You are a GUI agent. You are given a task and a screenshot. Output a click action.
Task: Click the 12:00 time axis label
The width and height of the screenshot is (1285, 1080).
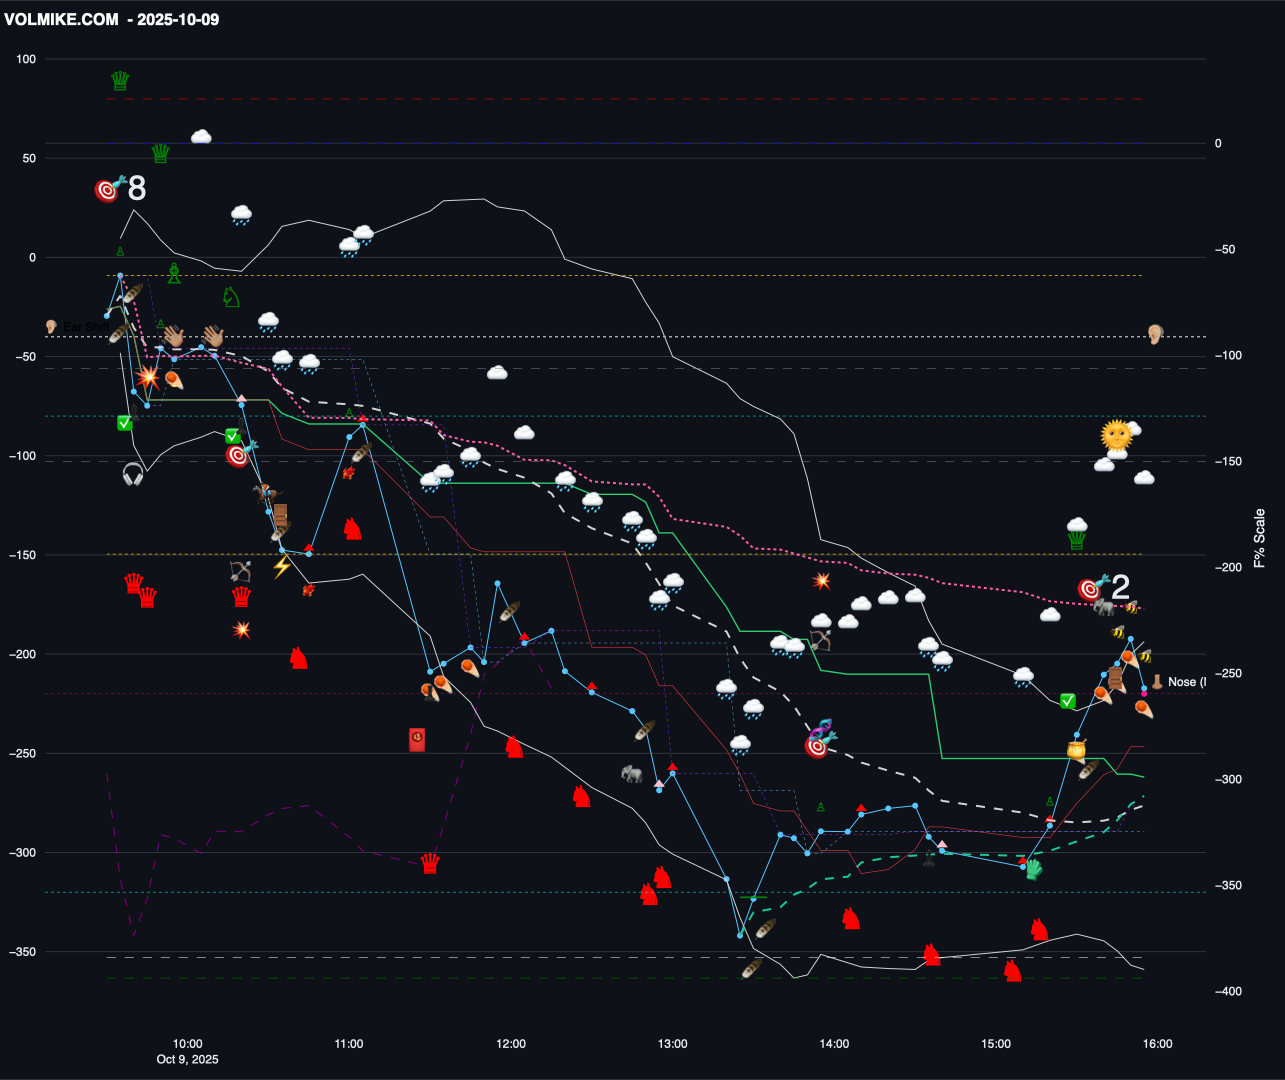click(511, 1044)
